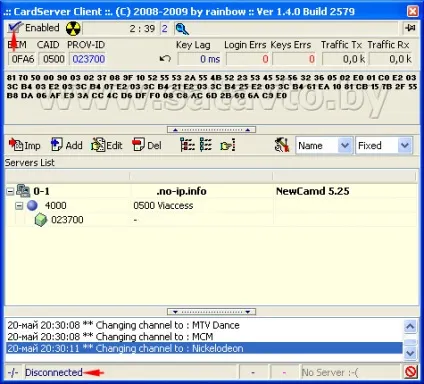This screenshot has width=424, height=384.
Task: Click the Keys Errs counter
Action: 294,59
